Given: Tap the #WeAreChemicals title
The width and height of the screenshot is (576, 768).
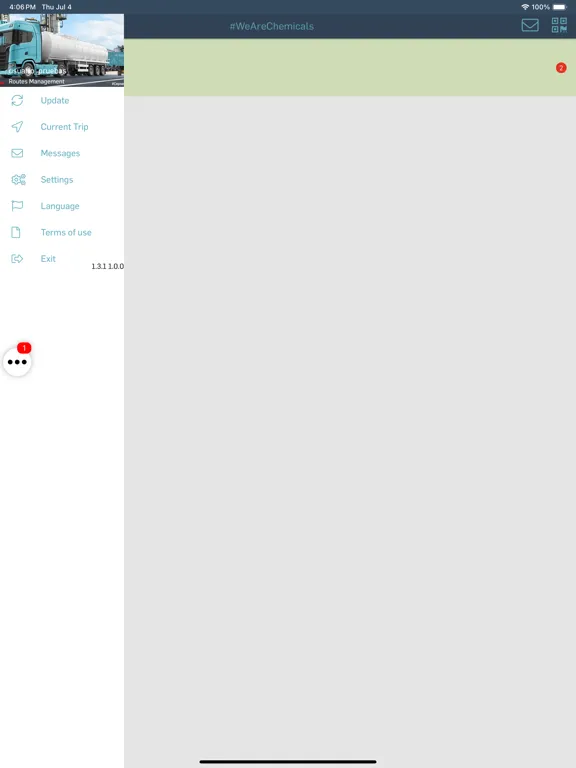Looking at the screenshot, I should coord(272,26).
